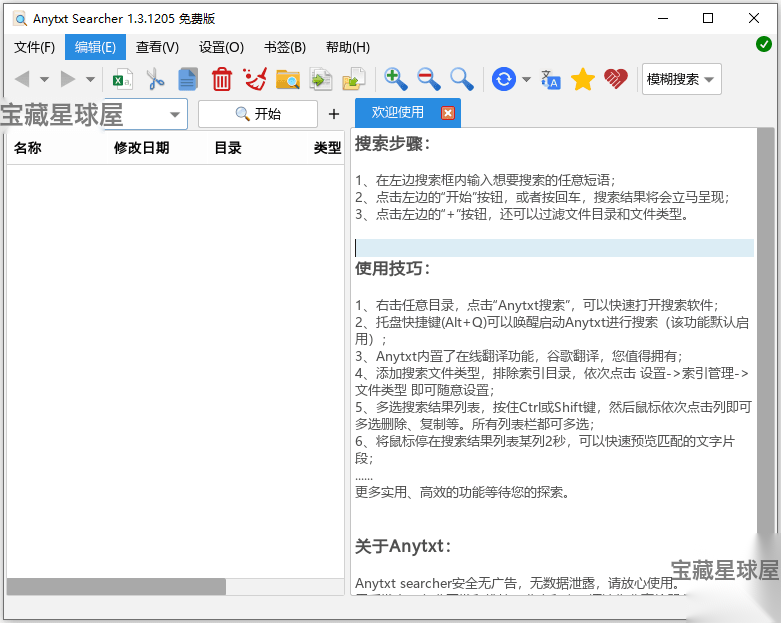Export results to Excel icon

[x=123, y=79]
